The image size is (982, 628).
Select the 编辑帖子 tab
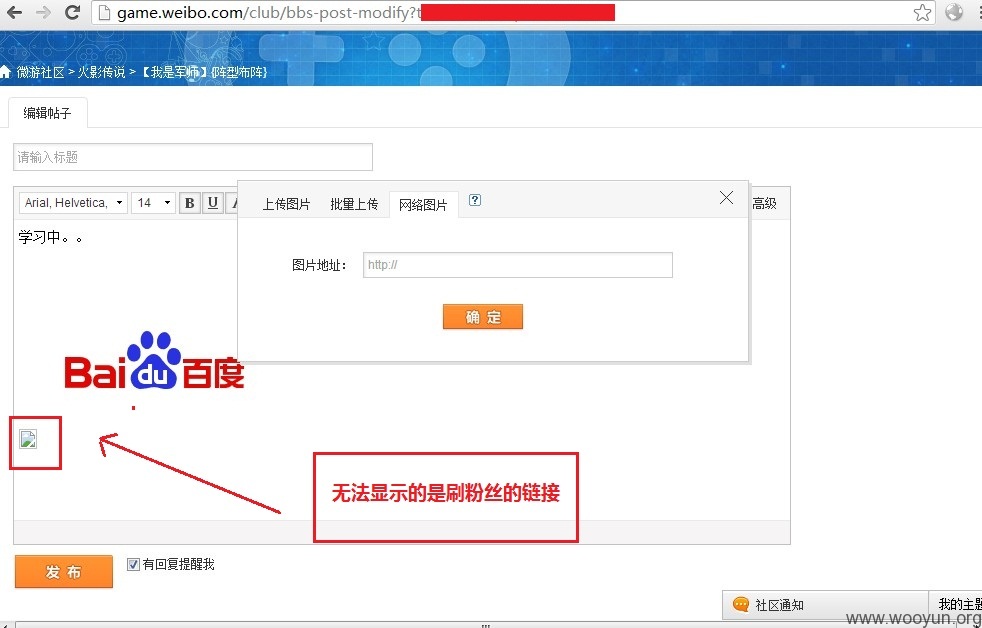click(x=48, y=113)
